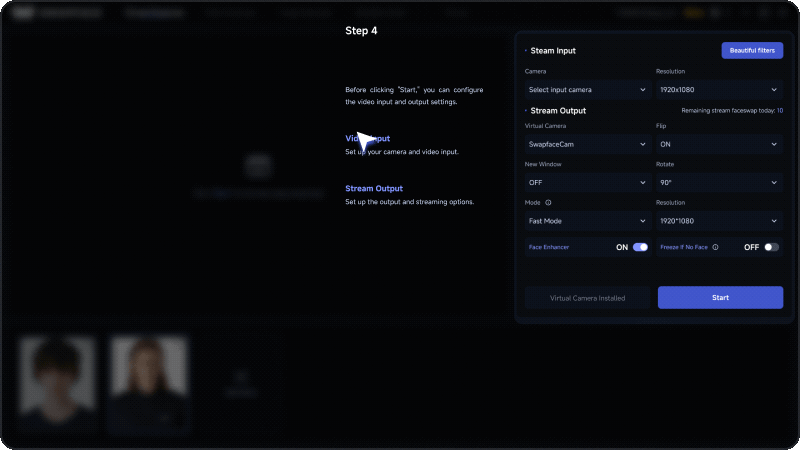The height and width of the screenshot is (450, 800).
Task: Enable the Freeze If No Face switch
Action: click(x=771, y=247)
